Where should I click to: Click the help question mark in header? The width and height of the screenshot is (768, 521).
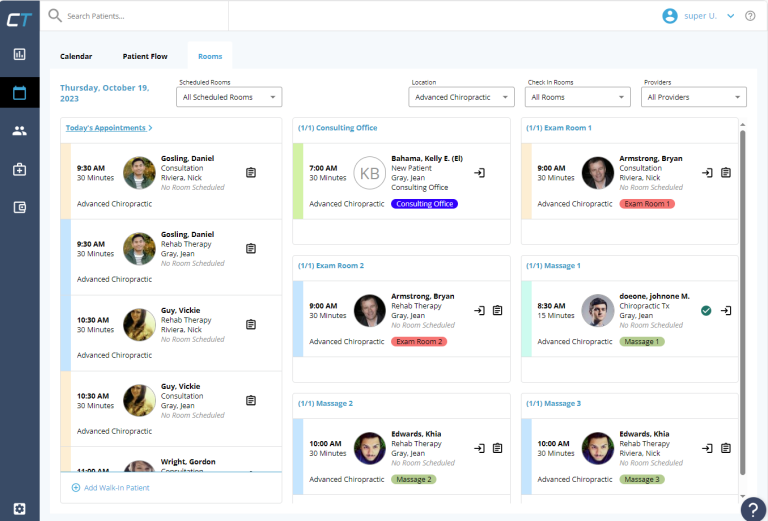750,16
